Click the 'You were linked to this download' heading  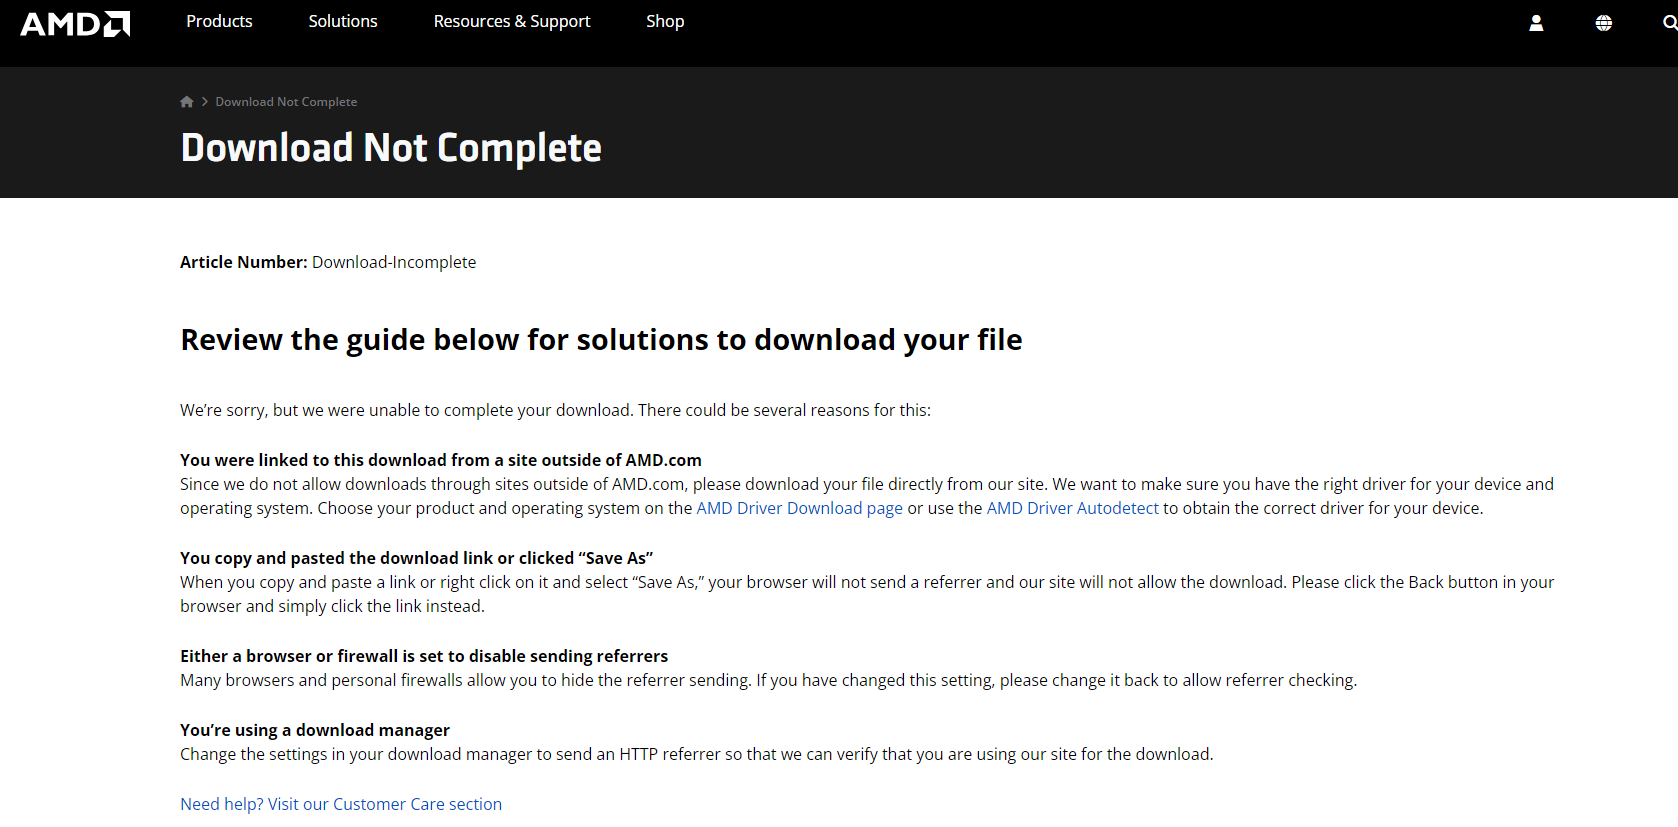pos(441,460)
